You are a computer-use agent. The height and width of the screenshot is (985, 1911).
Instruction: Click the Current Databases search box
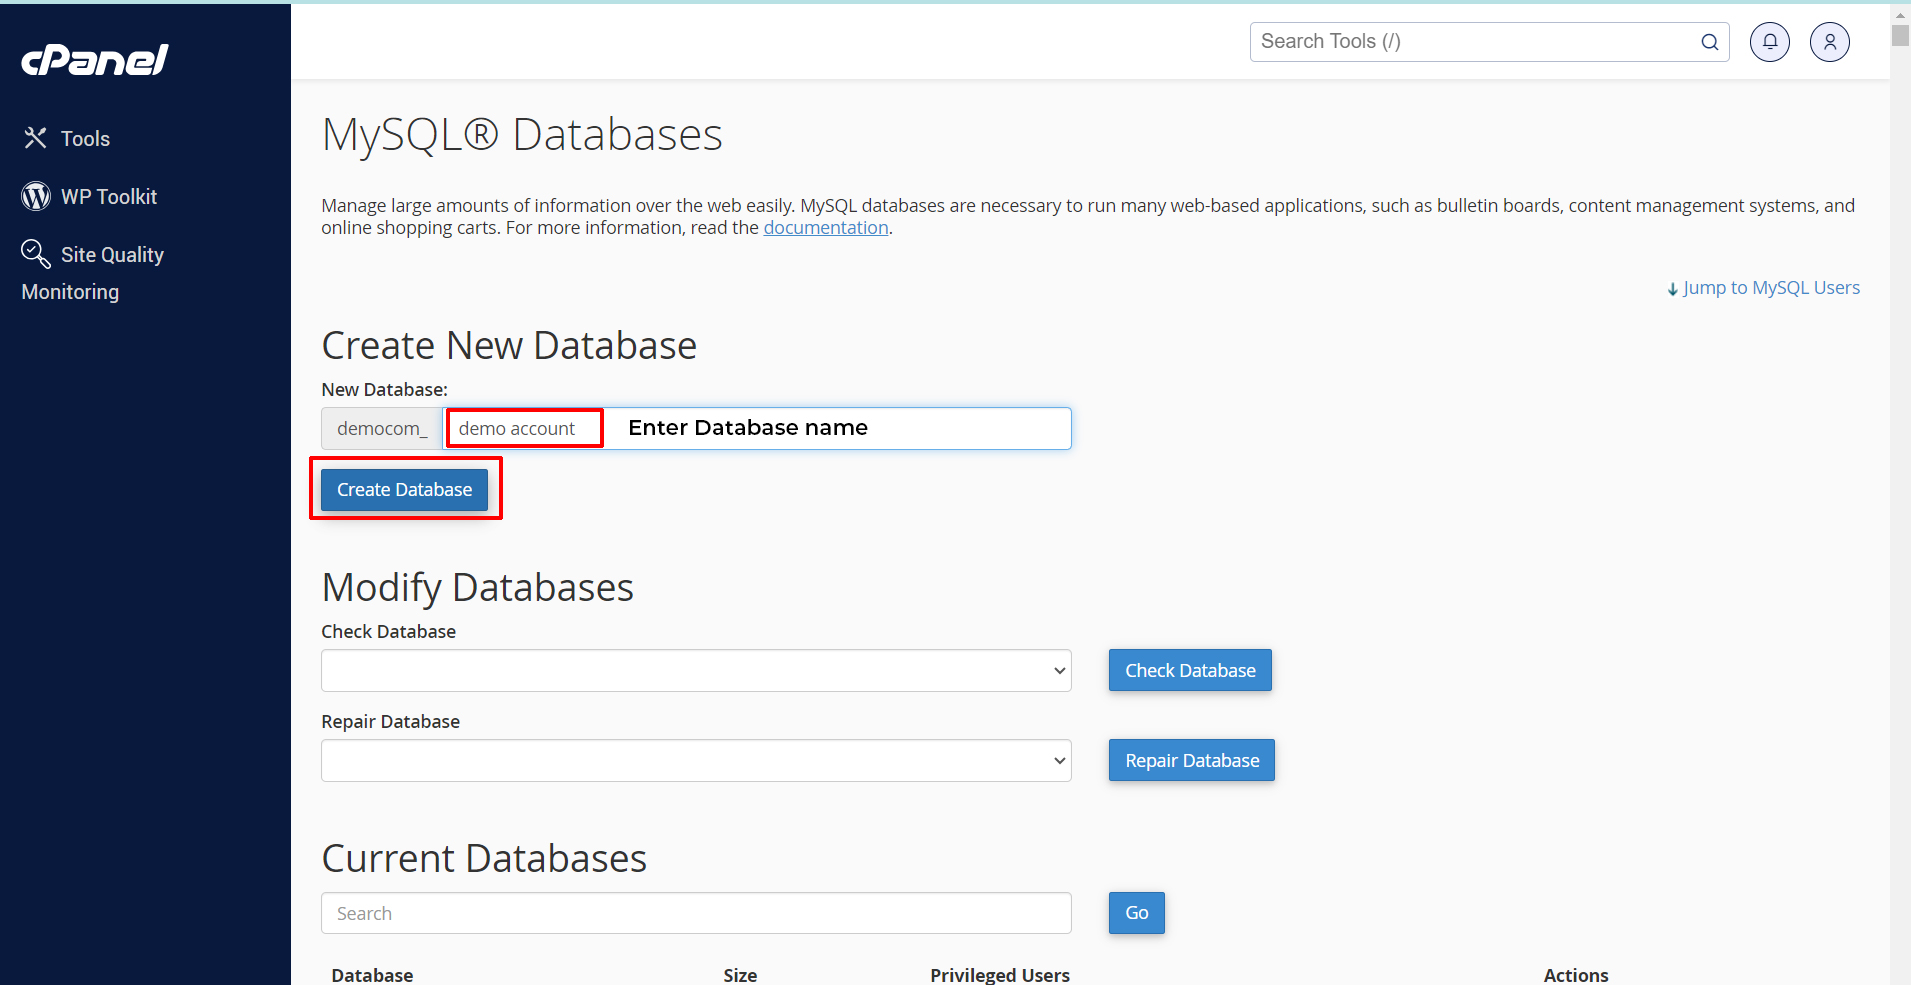696,914
